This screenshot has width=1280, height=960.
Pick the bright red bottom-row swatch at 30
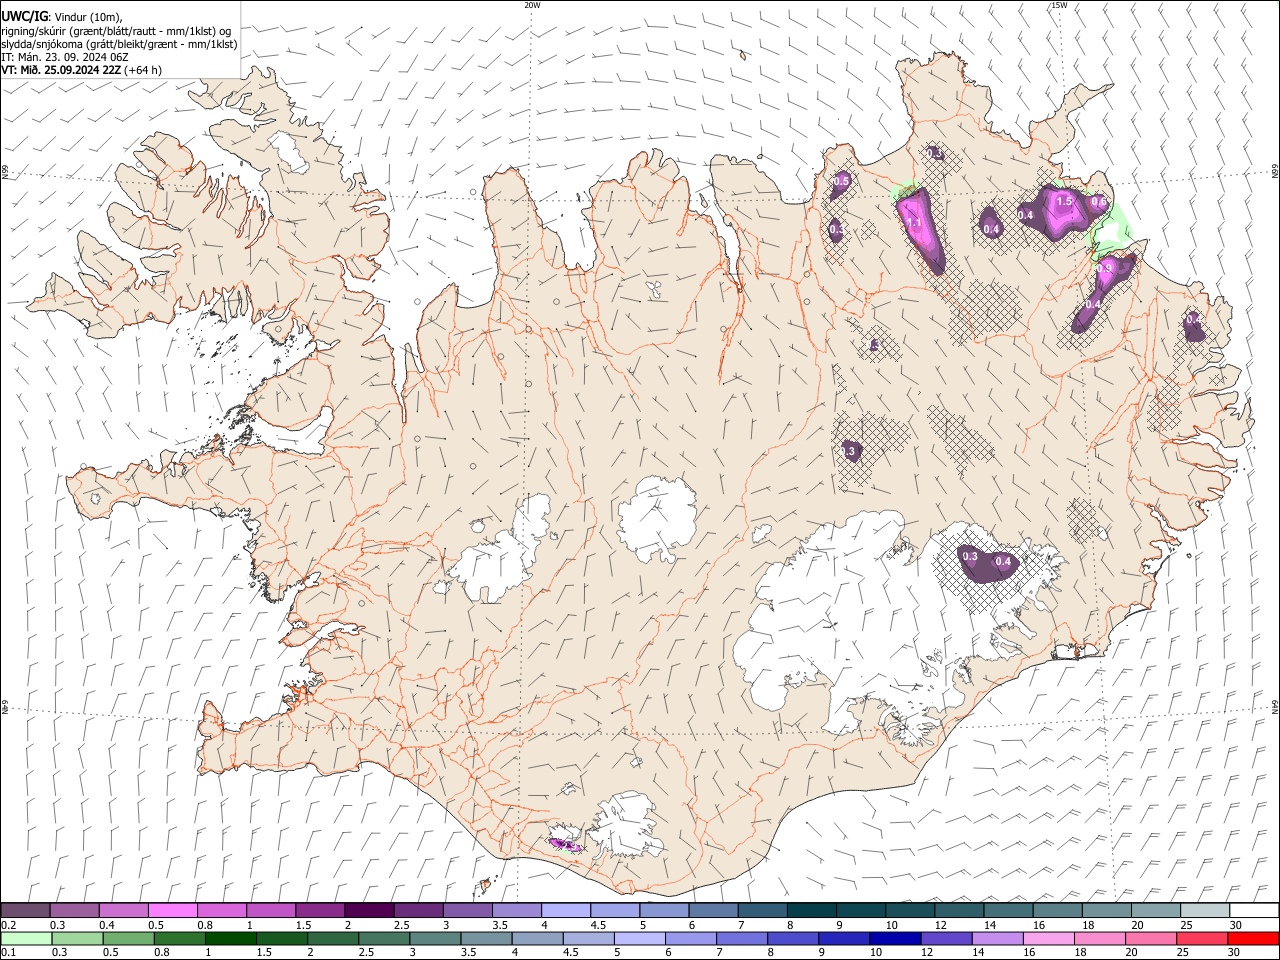(1253, 938)
